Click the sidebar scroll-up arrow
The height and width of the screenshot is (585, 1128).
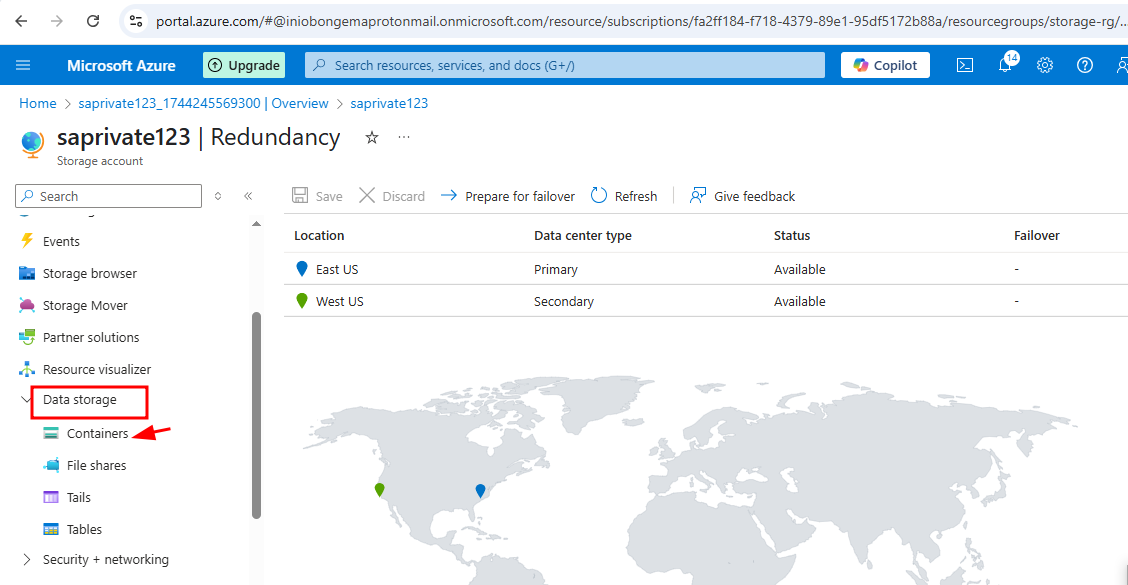click(x=256, y=224)
